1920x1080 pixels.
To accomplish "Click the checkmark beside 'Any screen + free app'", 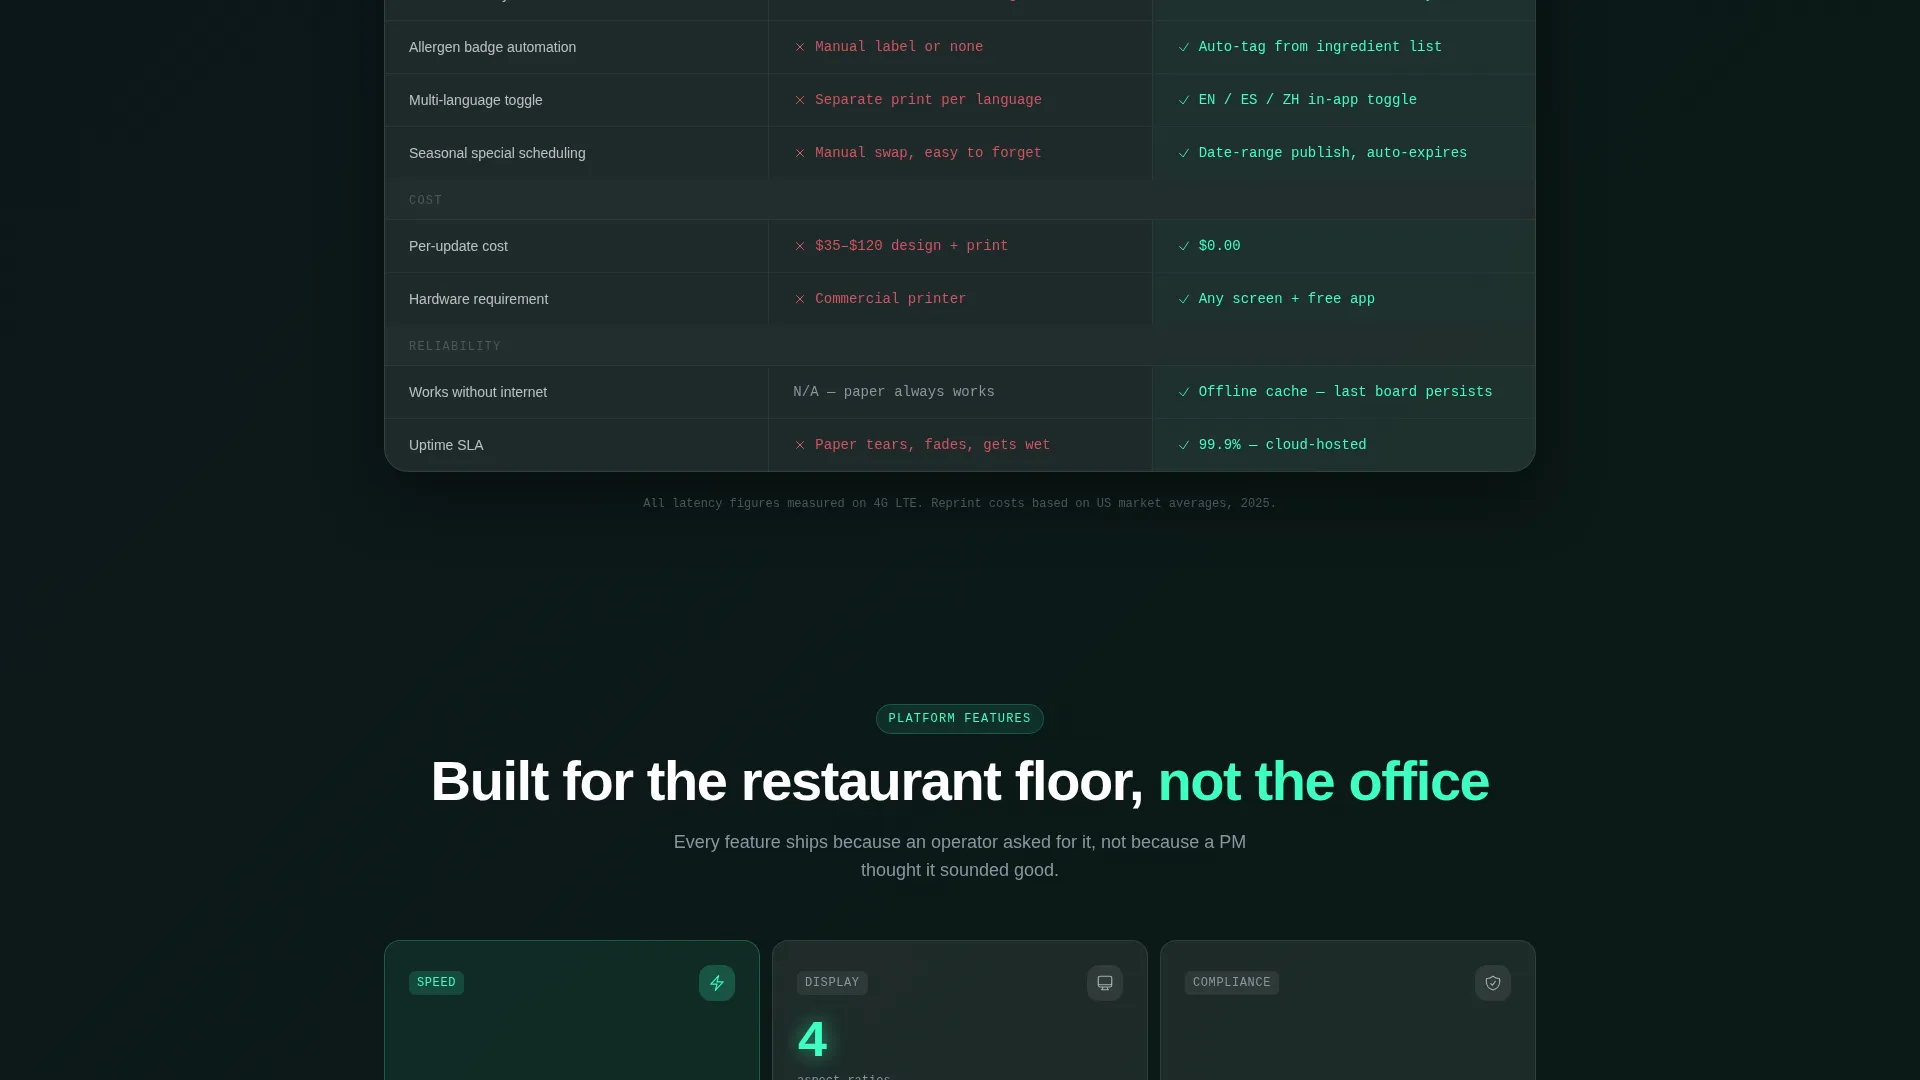I will tap(1184, 299).
